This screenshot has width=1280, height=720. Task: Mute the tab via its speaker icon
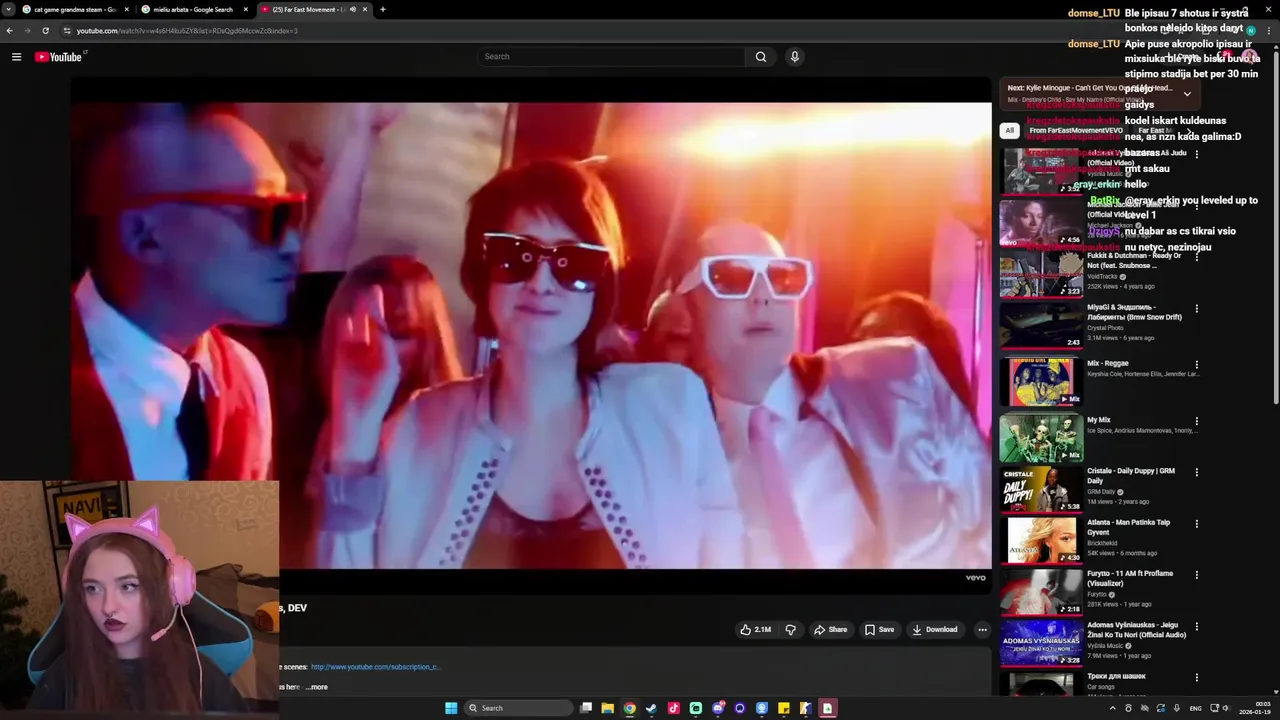[352, 9]
